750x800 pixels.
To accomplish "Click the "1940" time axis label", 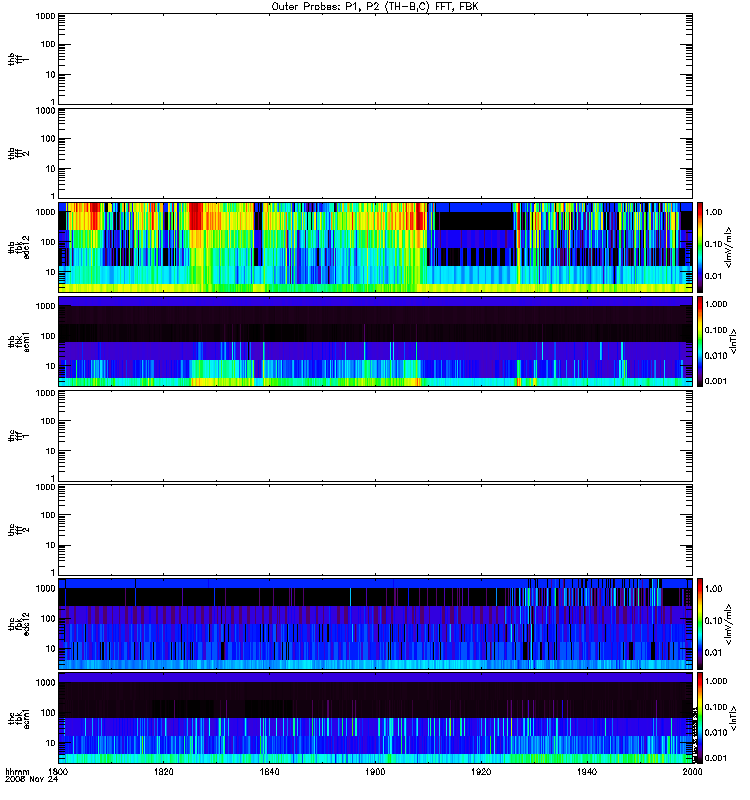I will 587,772.
